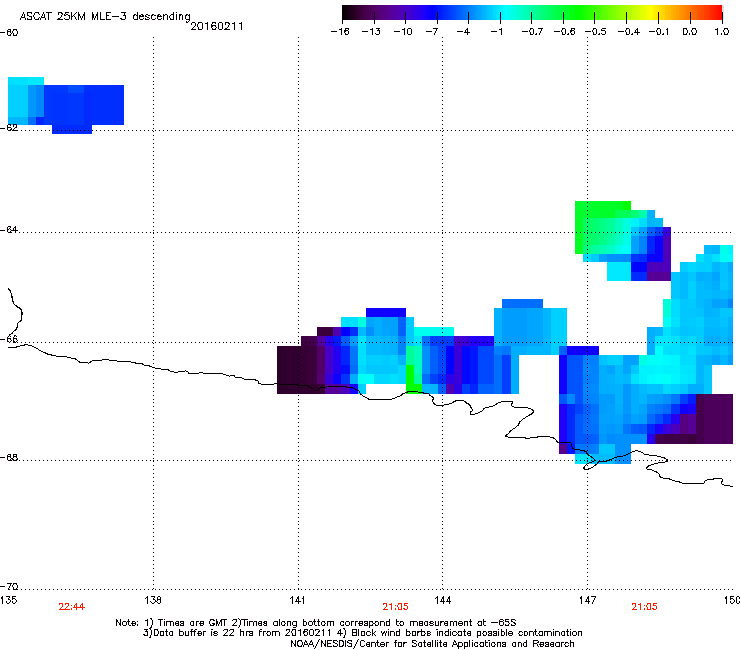Click the green data patch near 147, -64
Viewport: 740px width, 650px height.
[x=603, y=227]
